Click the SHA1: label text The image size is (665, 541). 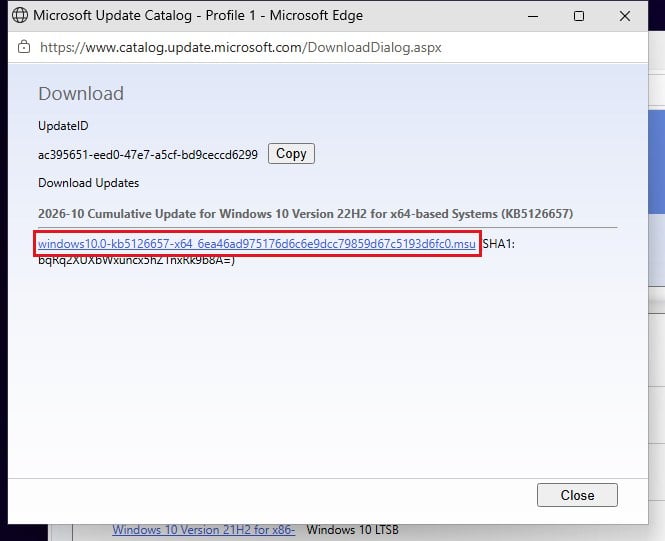[x=498, y=244]
